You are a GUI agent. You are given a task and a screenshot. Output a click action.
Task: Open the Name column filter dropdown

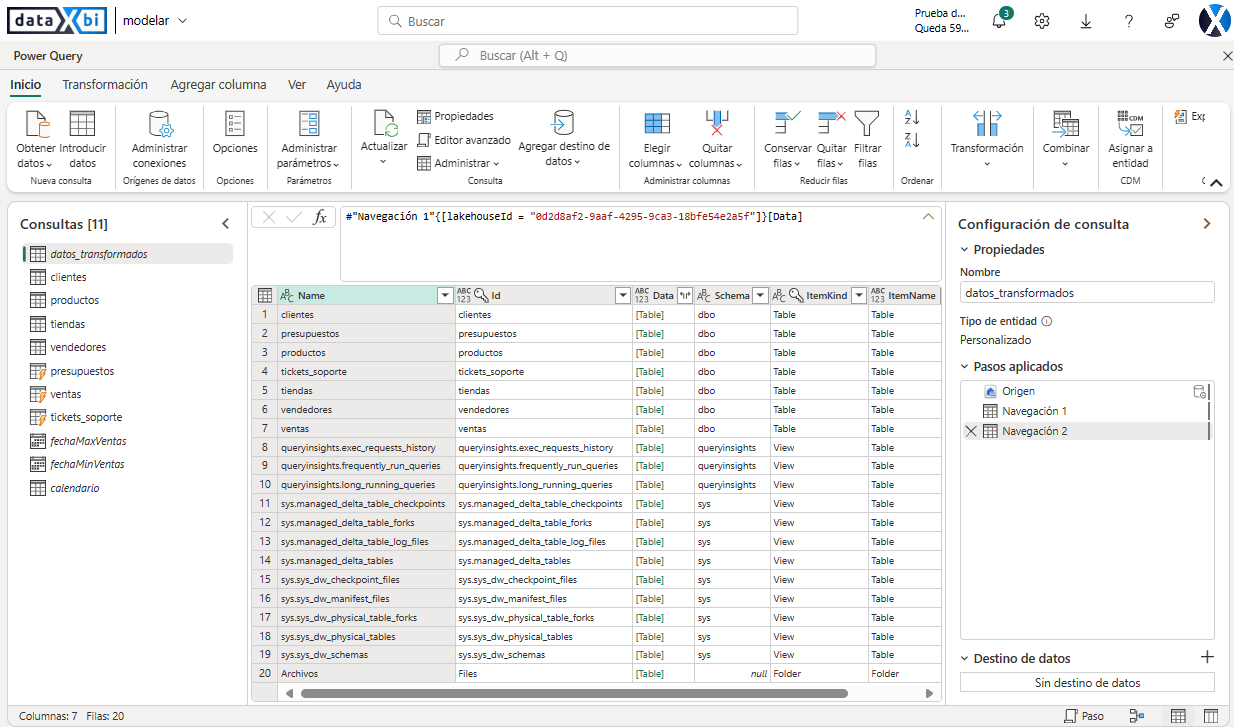click(x=445, y=295)
